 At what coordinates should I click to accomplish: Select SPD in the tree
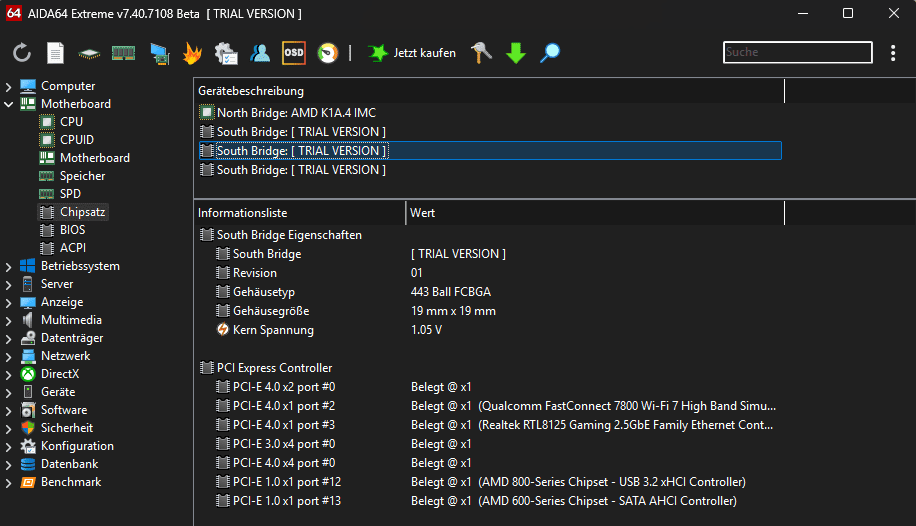70,193
